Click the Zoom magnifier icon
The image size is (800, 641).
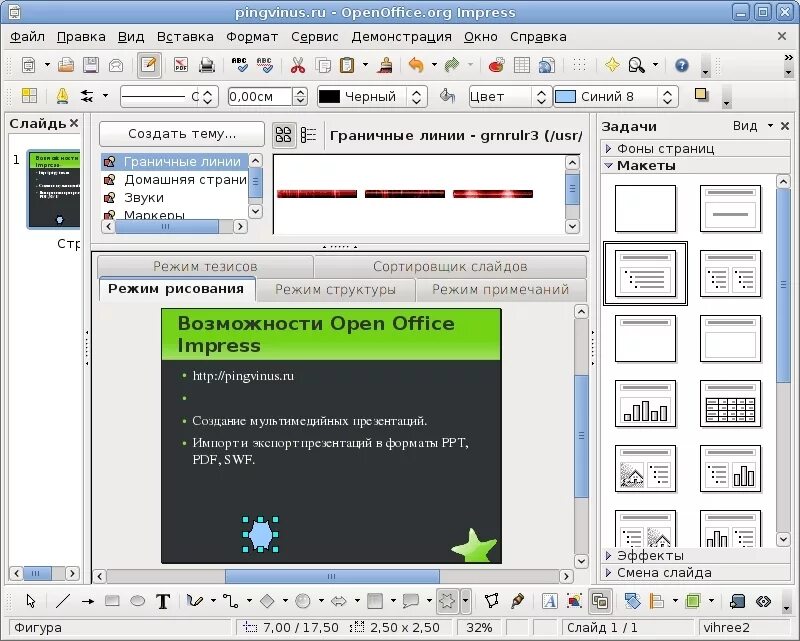637,65
